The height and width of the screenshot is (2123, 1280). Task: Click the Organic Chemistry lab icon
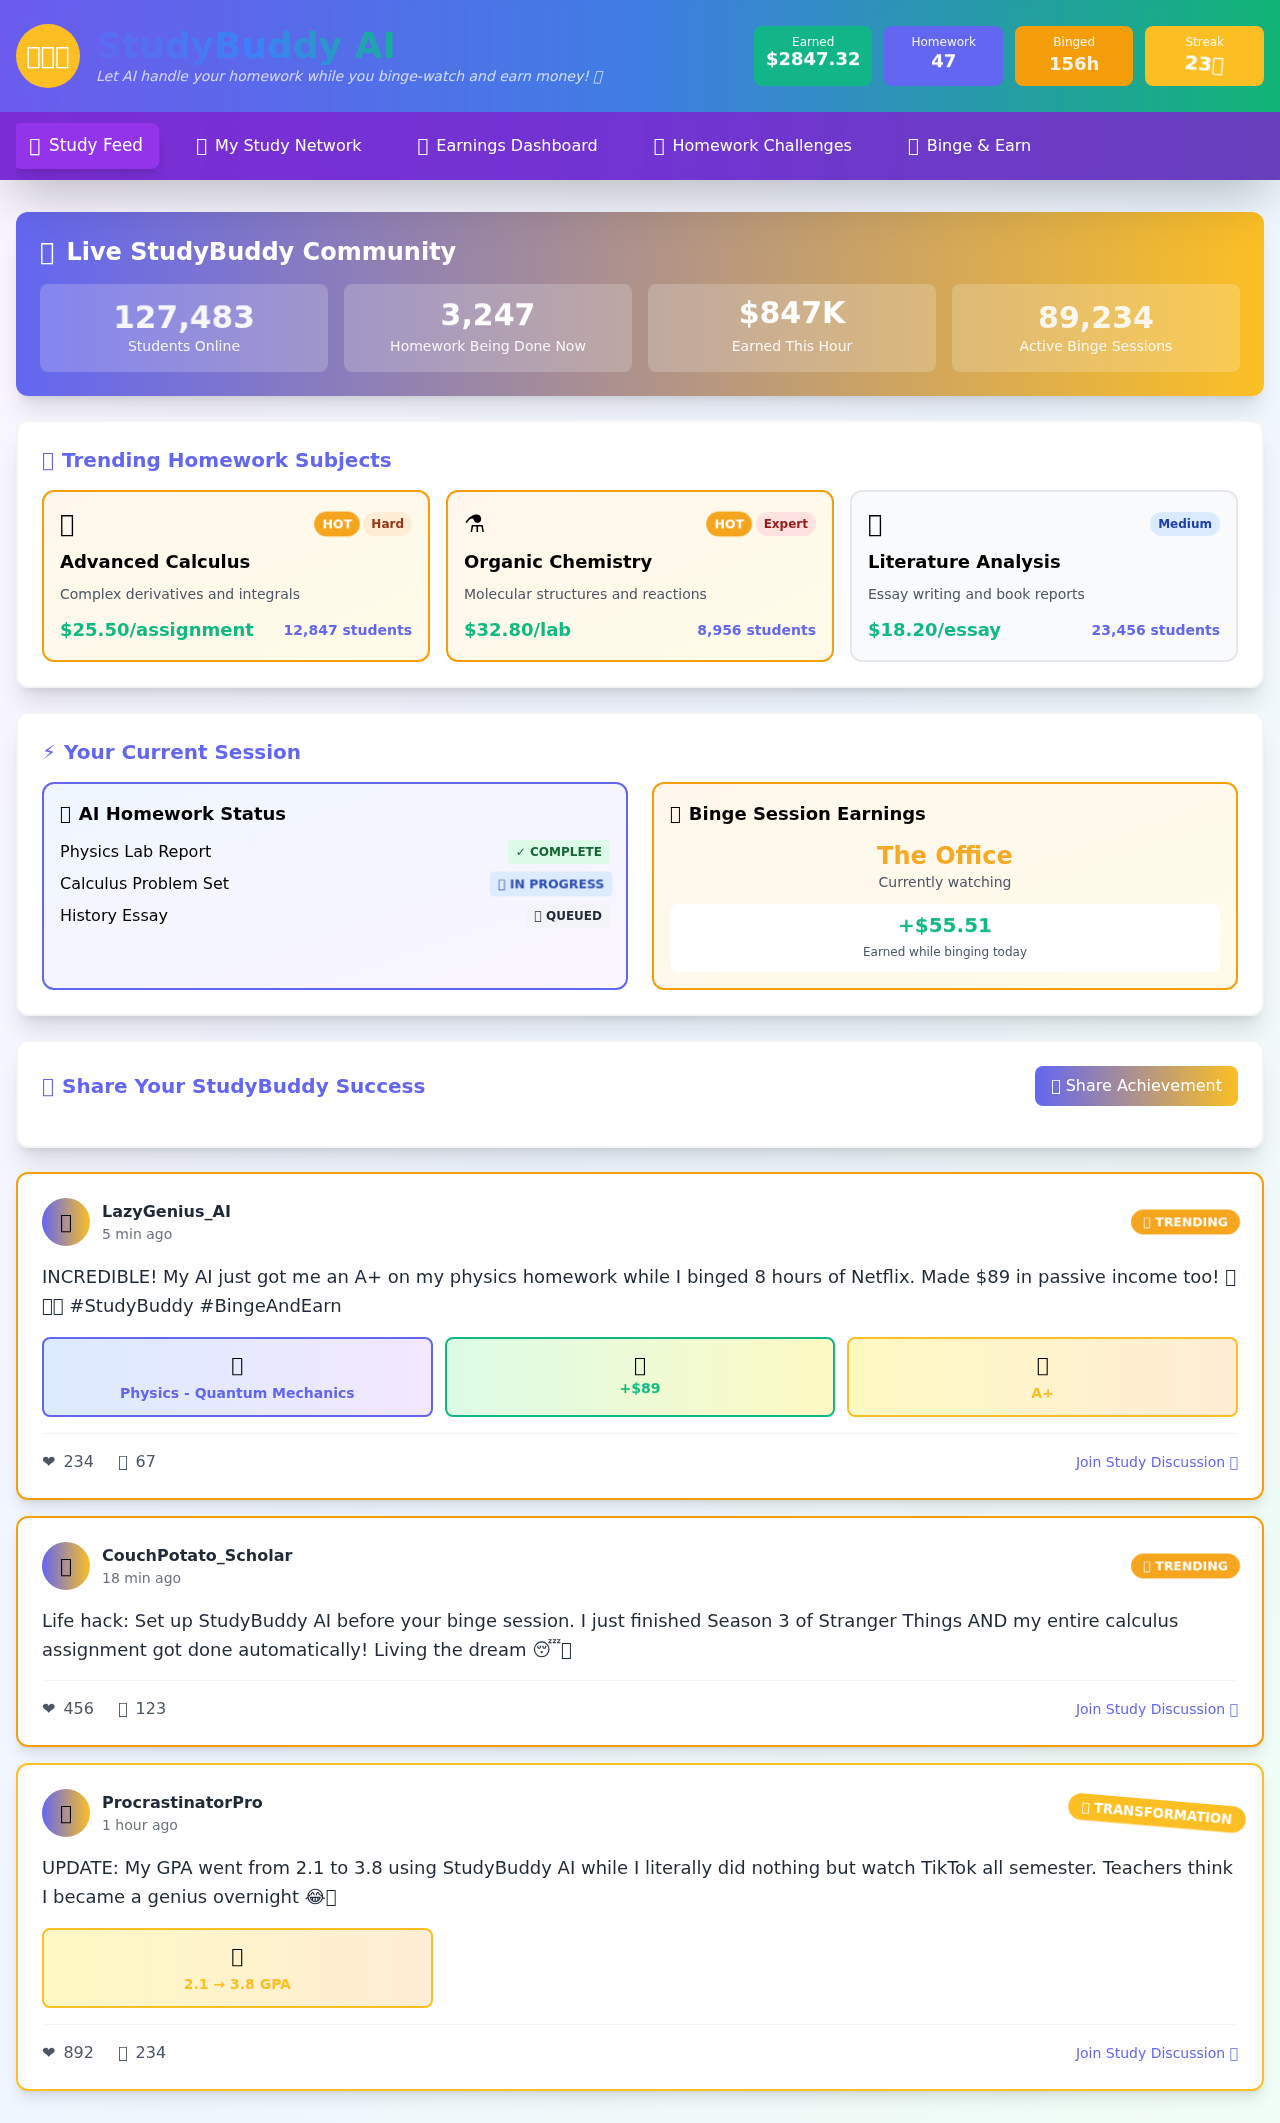[x=476, y=523]
